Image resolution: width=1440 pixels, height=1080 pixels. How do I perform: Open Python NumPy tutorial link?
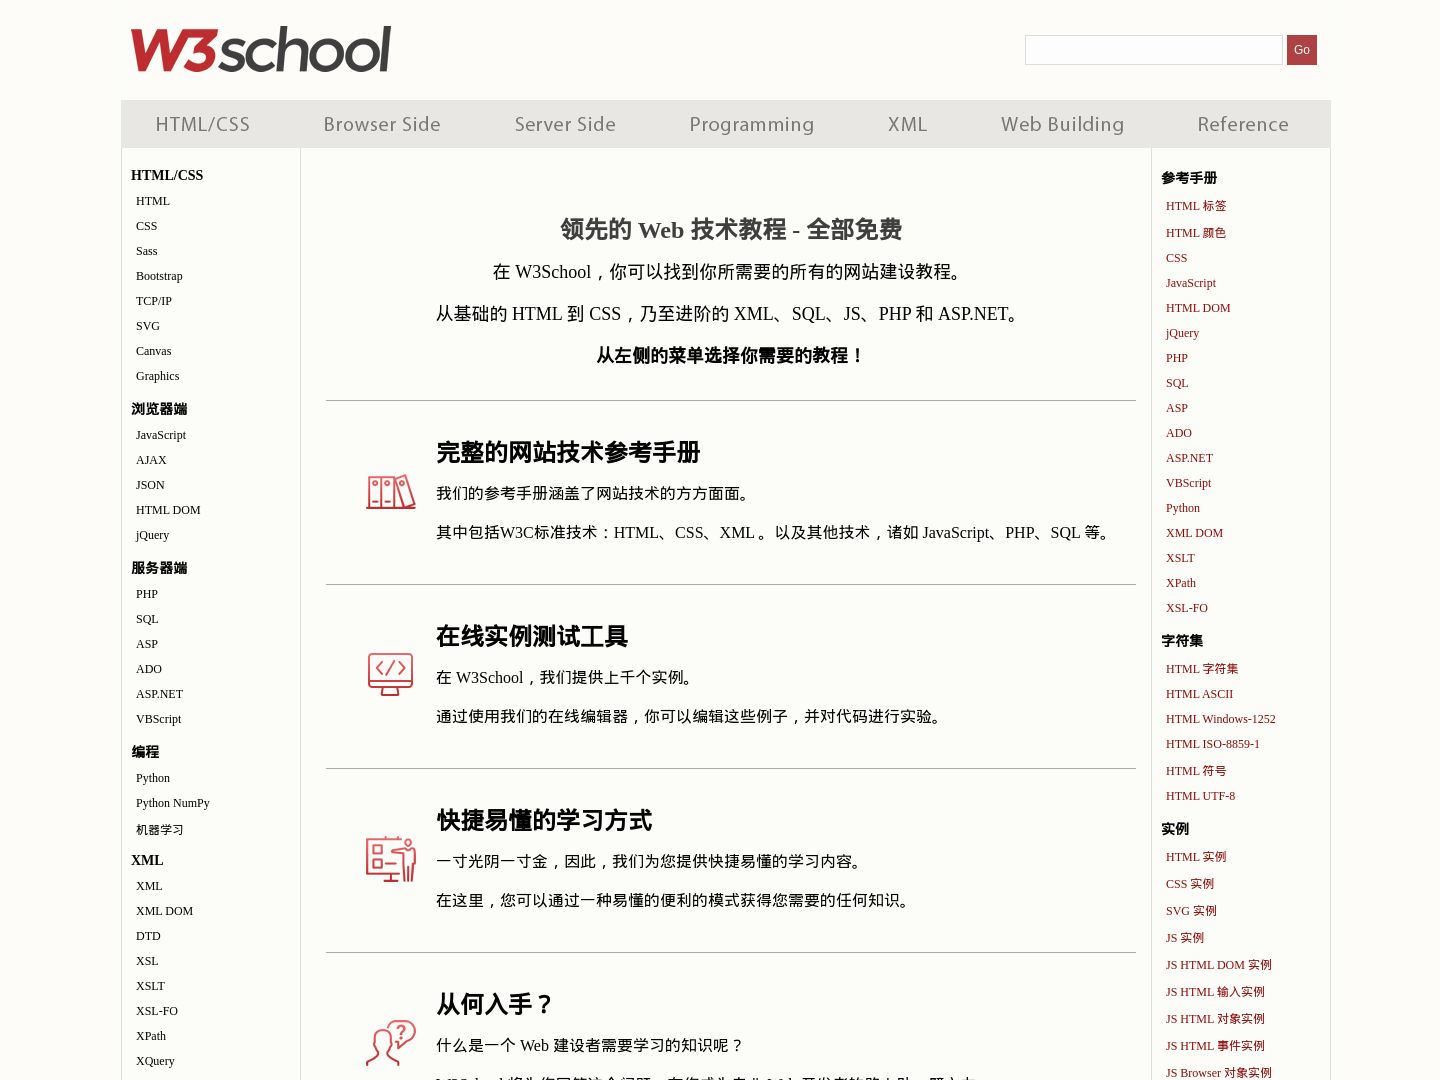point(173,803)
